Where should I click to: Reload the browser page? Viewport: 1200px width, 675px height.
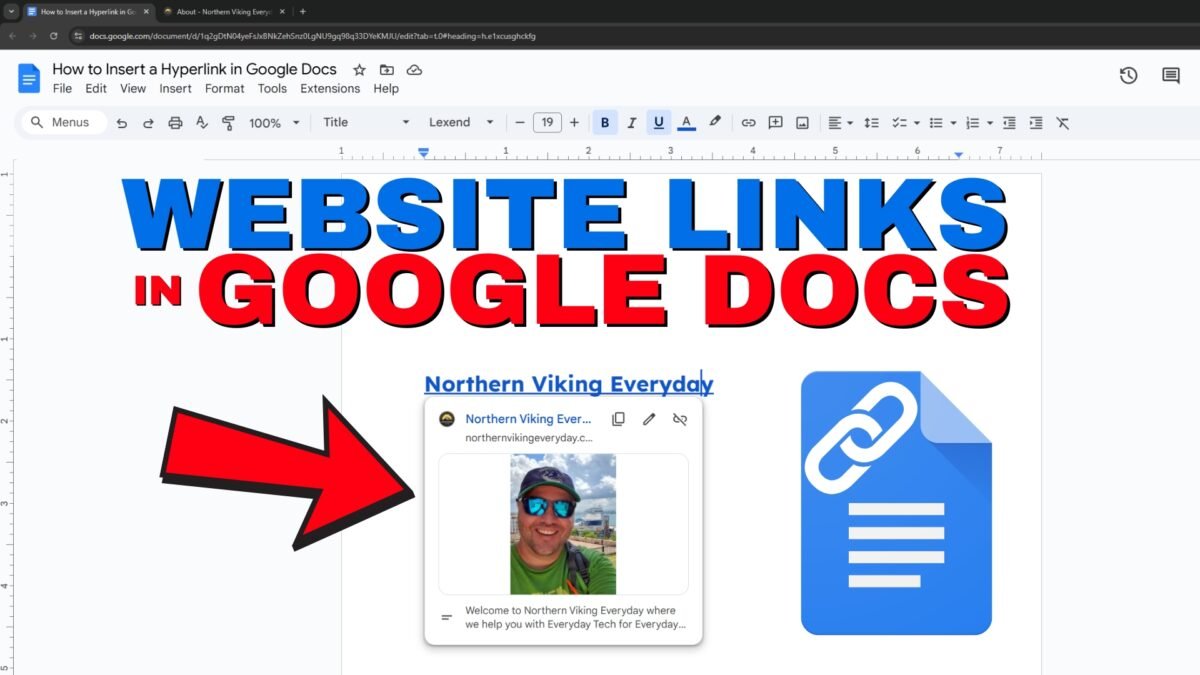[x=56, y=36]
